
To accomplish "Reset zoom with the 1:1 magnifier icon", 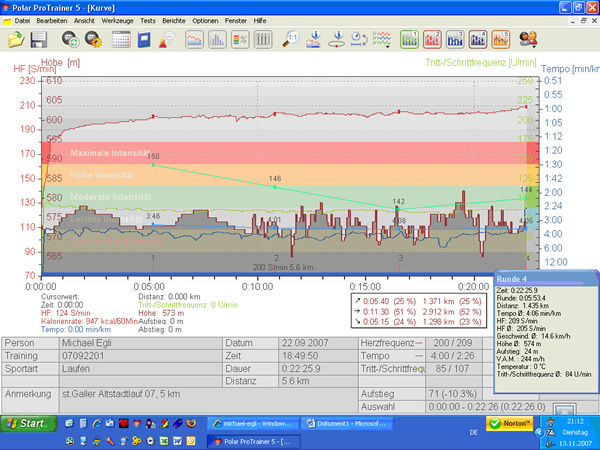I will (291, 39).
